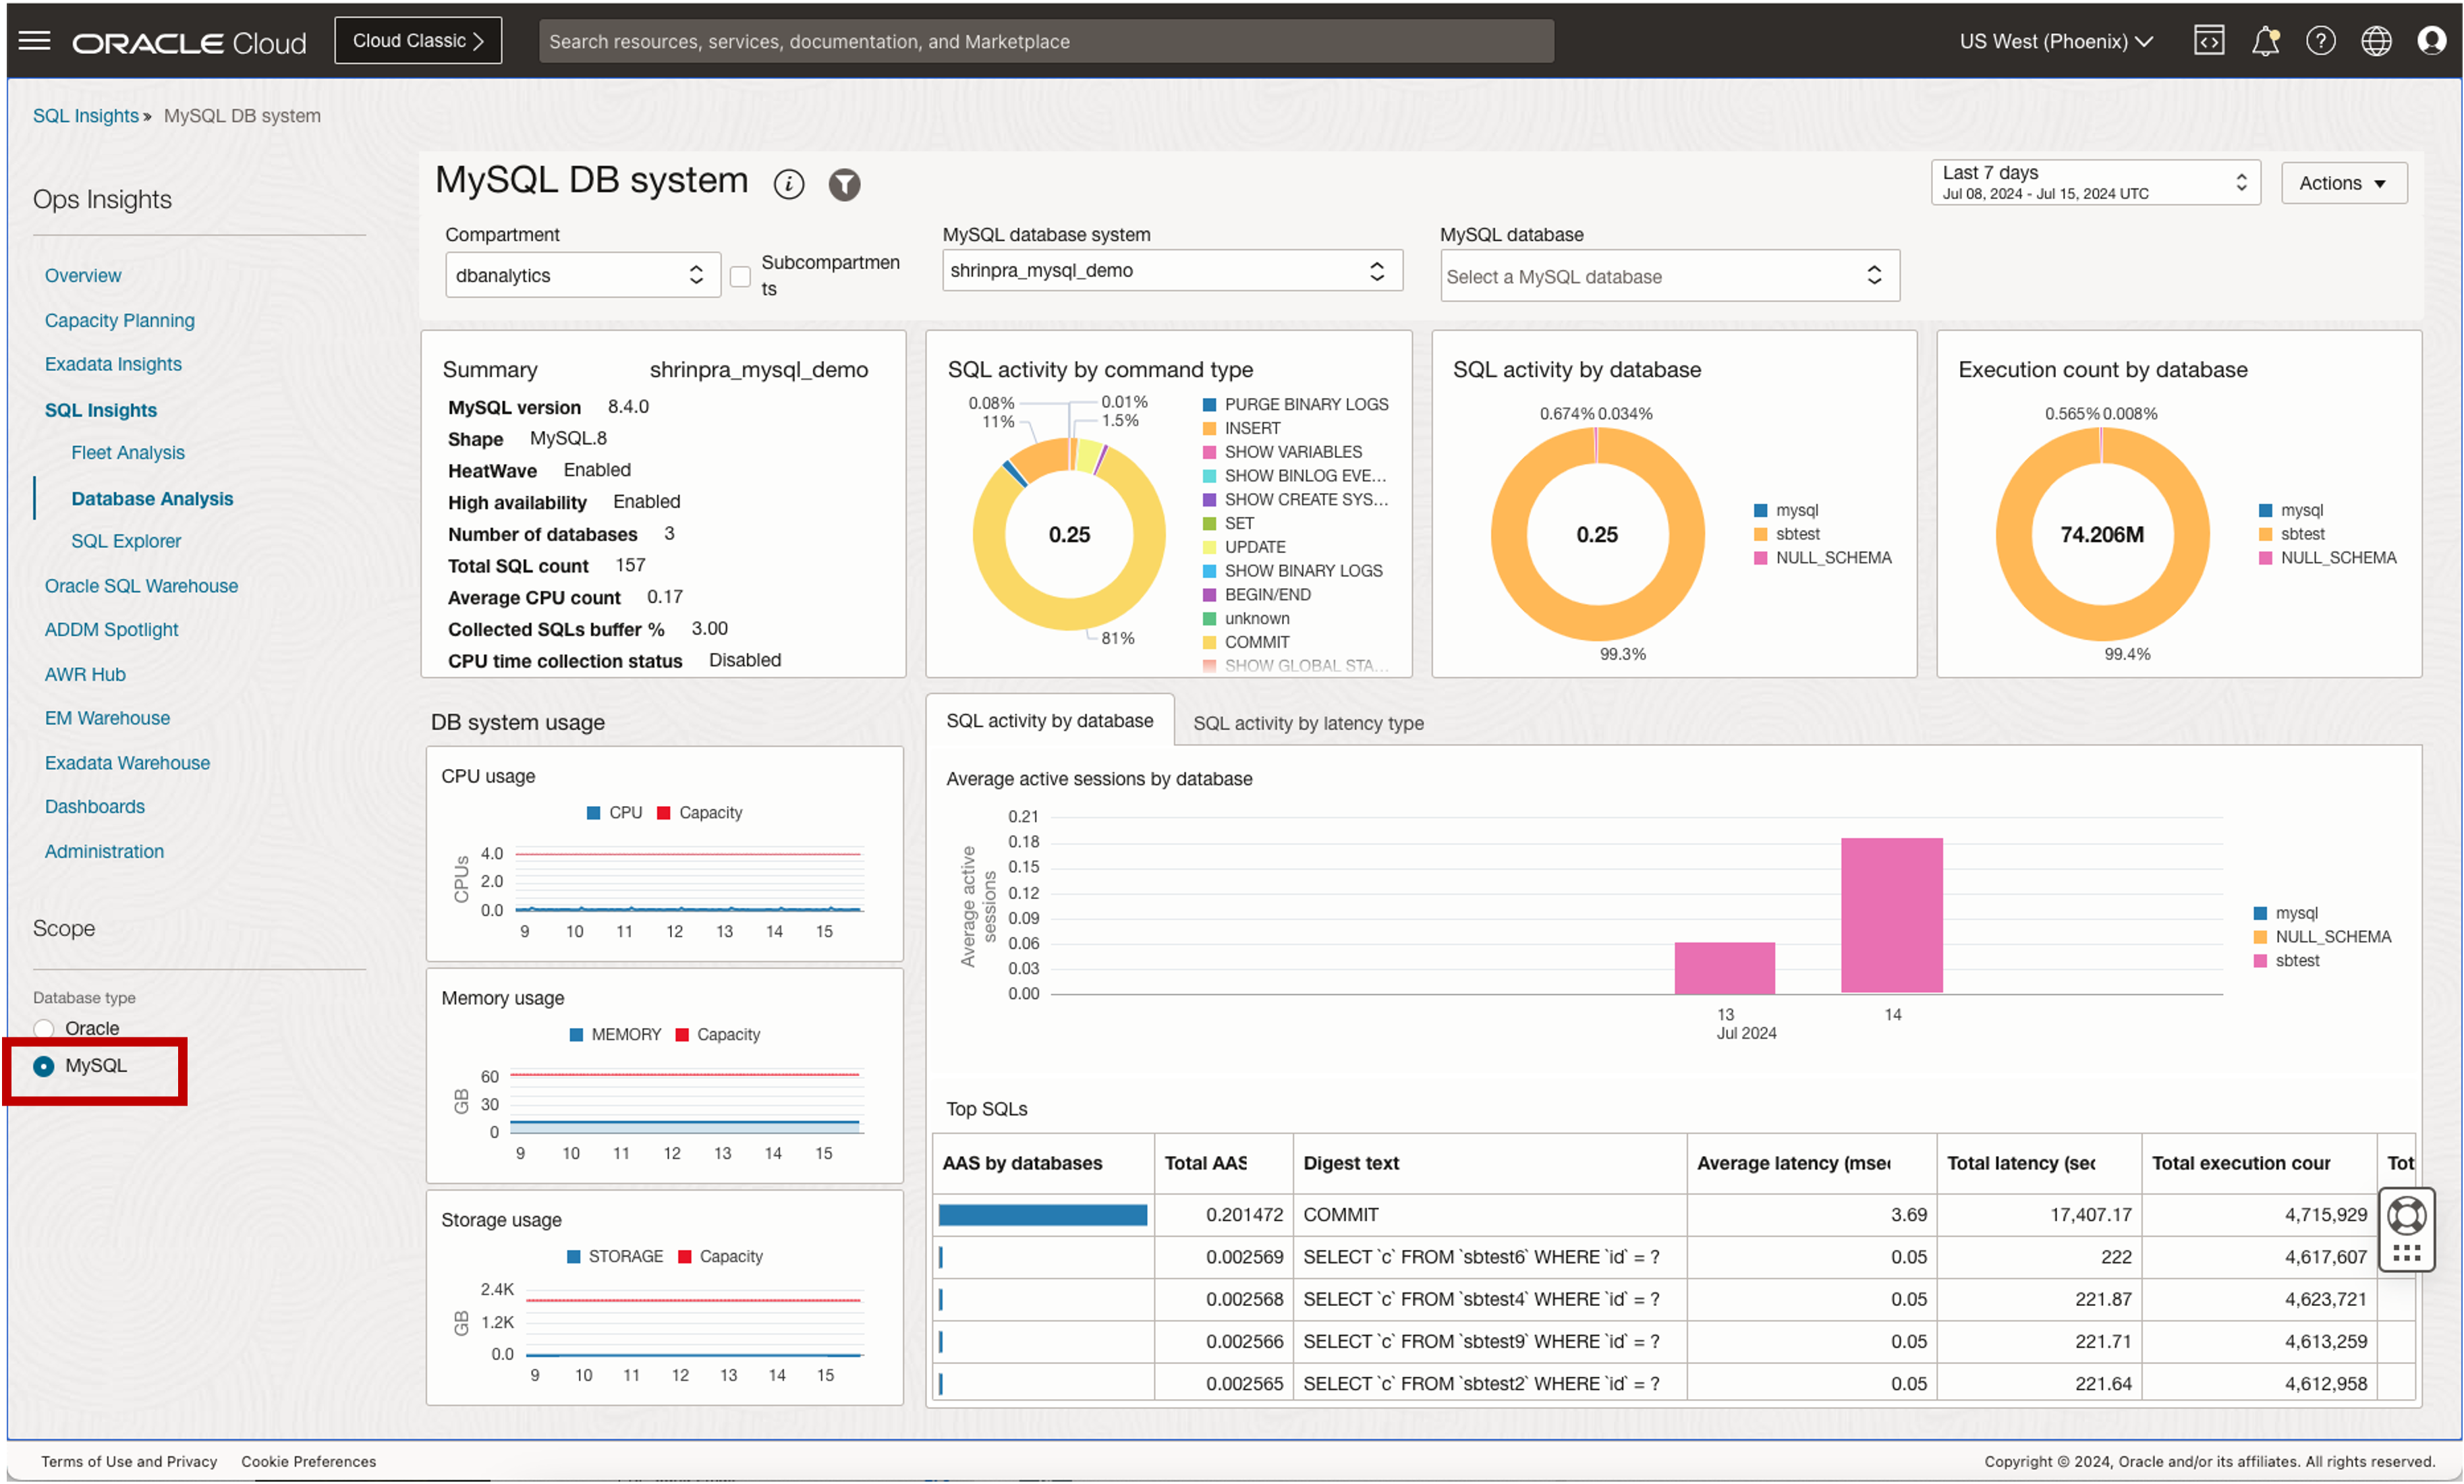Click the CPU legend swatch in CPU usage
Image resolution: width=2464 pixels, height=1484 pixels.
(593, 813)
